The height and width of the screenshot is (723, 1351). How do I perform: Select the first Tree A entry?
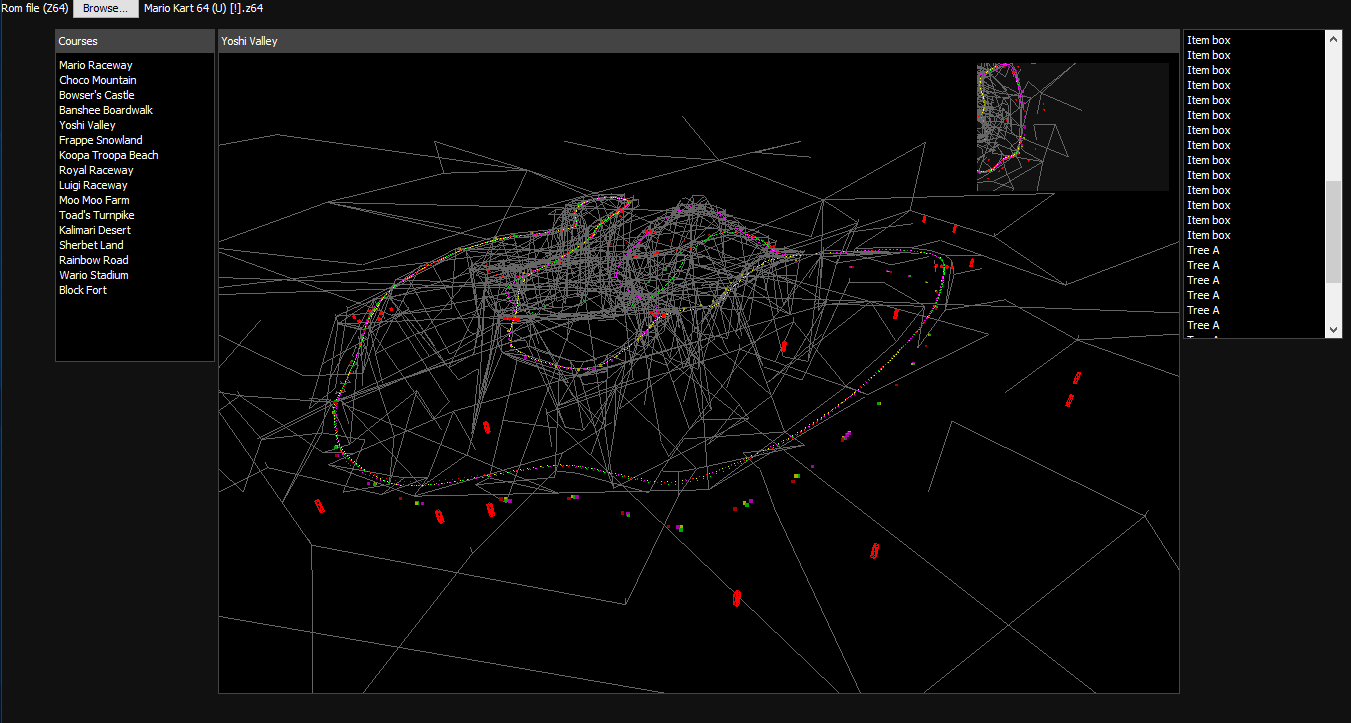click(1203, 250)
